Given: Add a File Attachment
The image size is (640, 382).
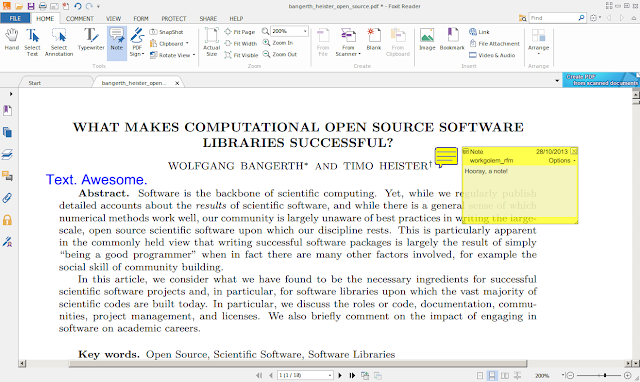Looking at the screenshot, I should [x=494, y=44].
